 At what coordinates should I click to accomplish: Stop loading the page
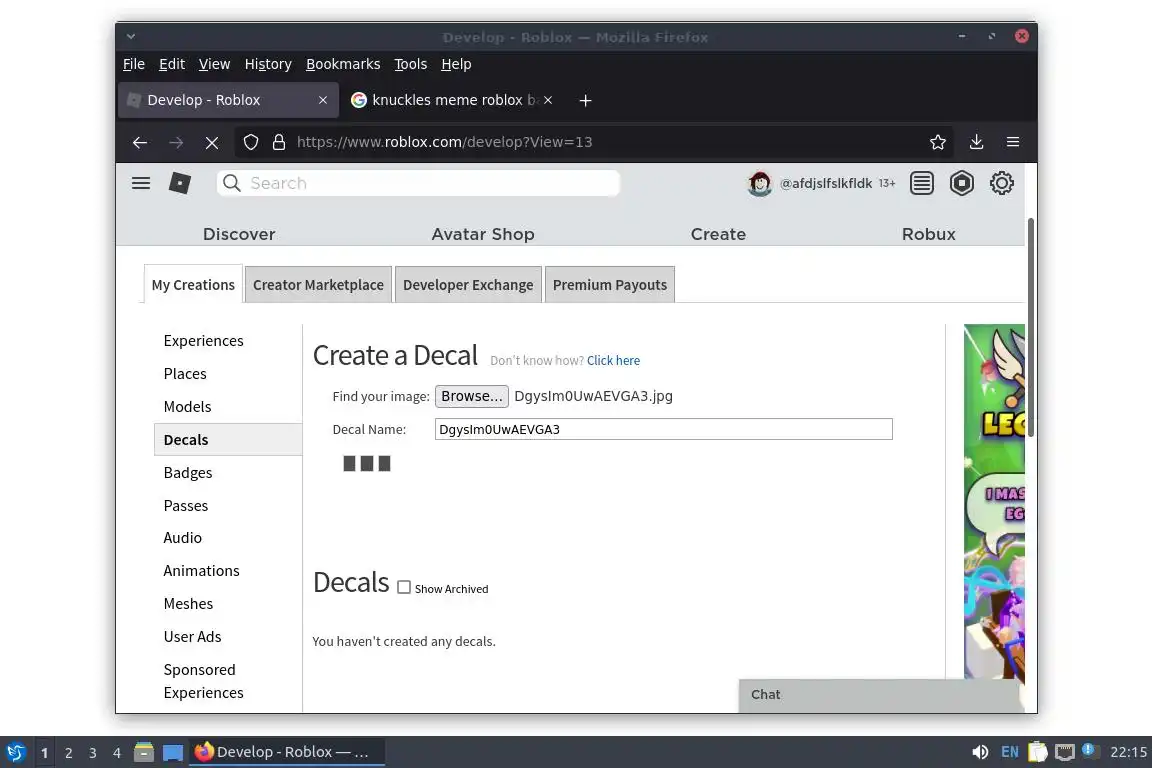[212, 143]
